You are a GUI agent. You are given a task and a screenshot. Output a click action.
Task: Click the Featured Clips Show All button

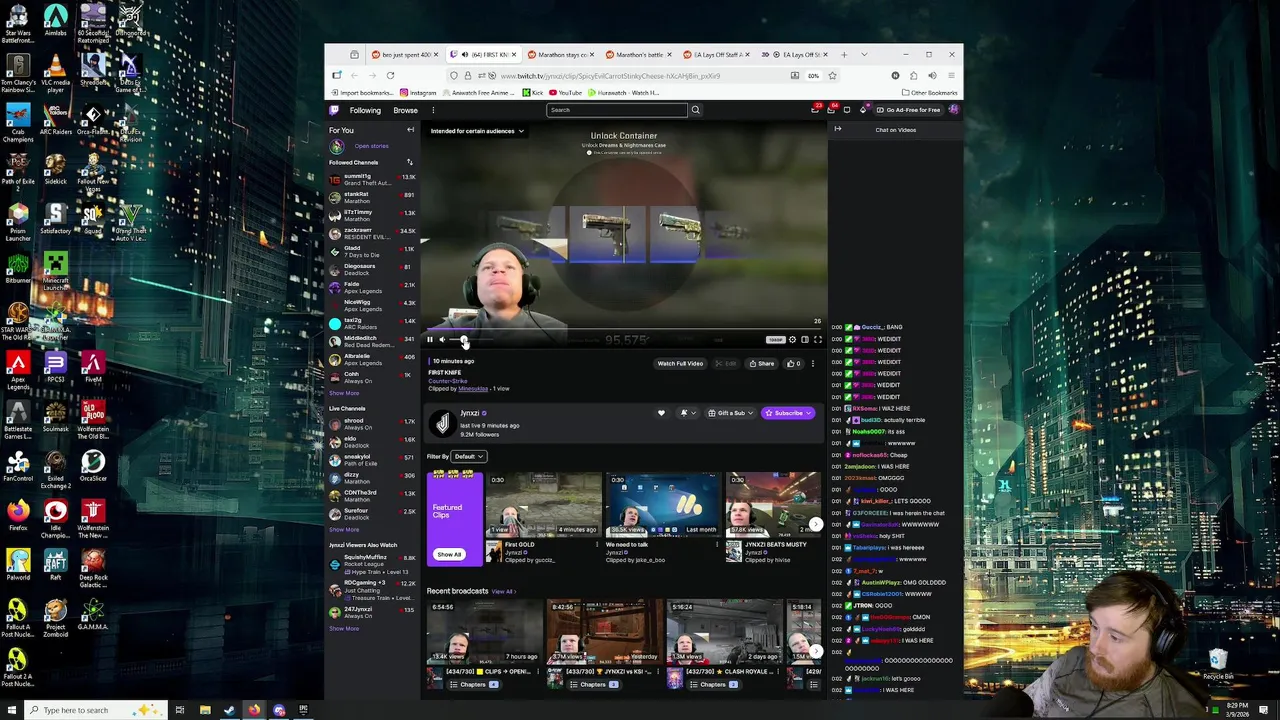point(449,555)
